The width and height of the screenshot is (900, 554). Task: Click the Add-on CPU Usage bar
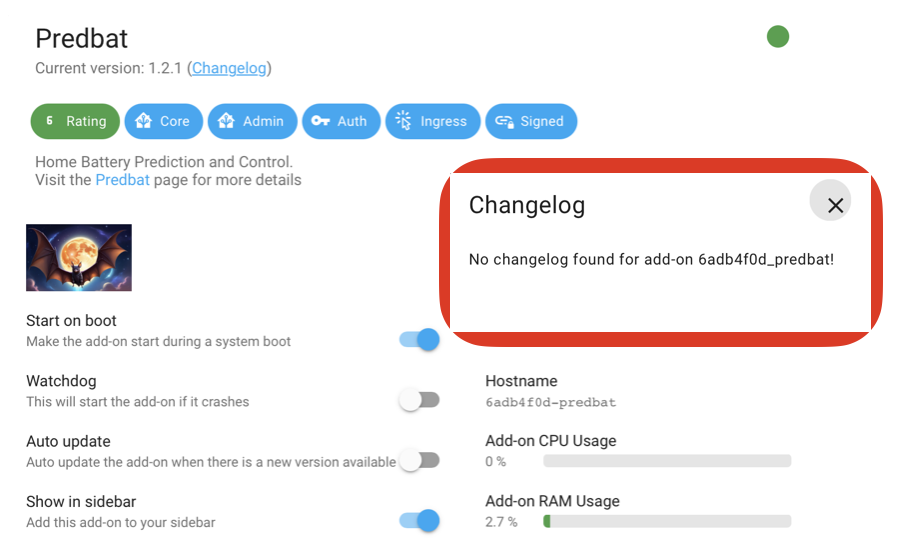[x=667, y=461]
